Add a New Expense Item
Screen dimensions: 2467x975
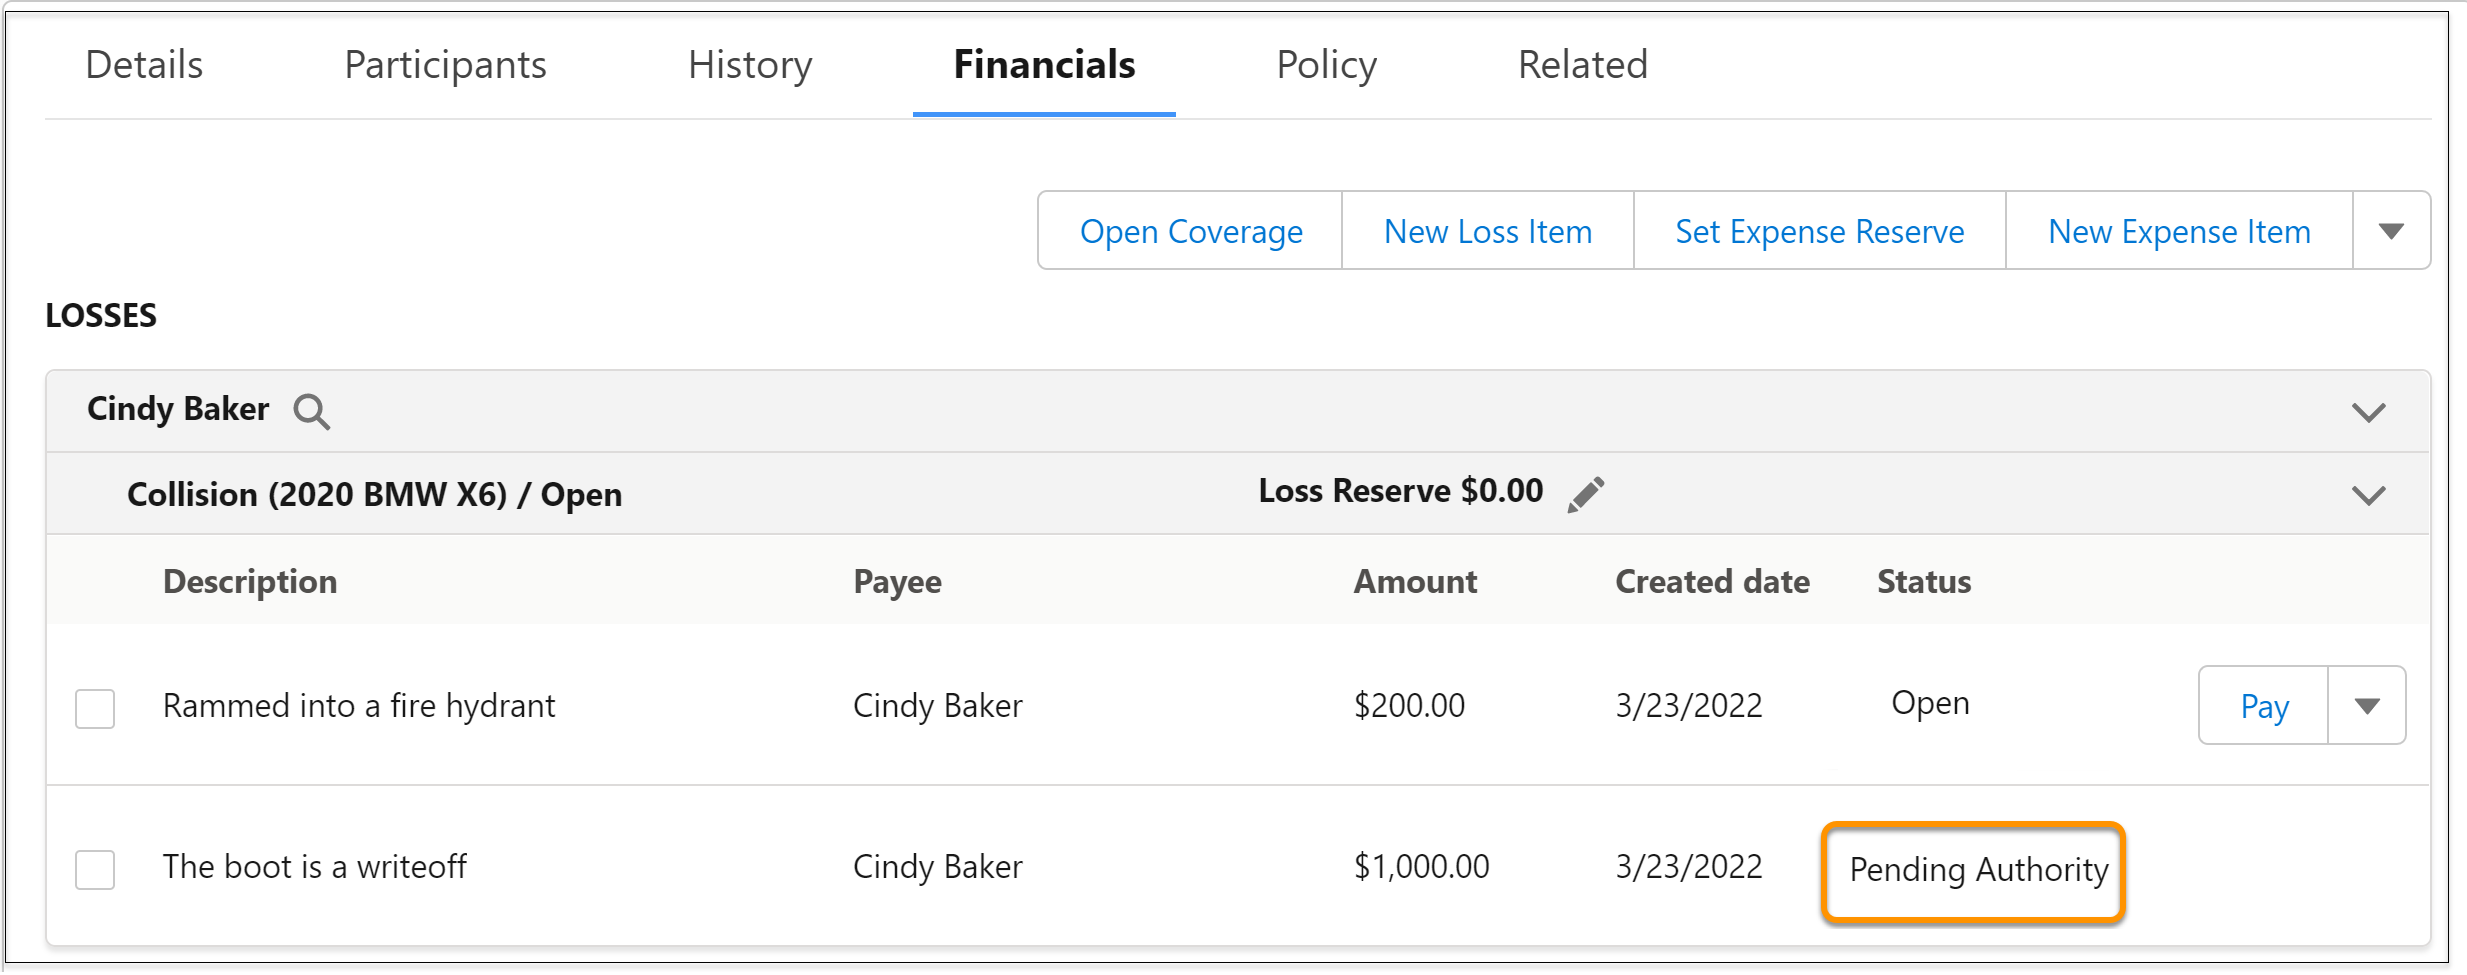pos(2179,231)
